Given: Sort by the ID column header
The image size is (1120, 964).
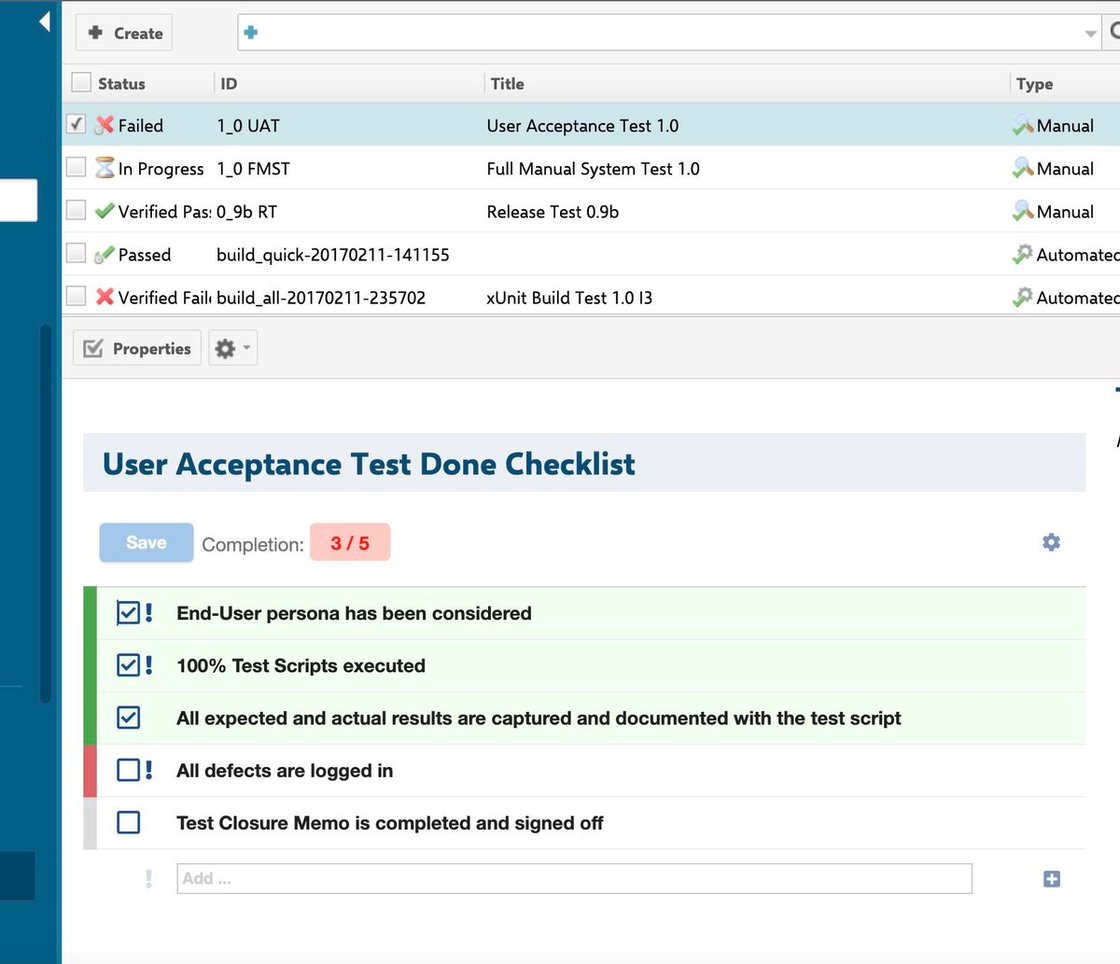Looking at the screenshot, I should pyautogui.click(x=229, y=84).
